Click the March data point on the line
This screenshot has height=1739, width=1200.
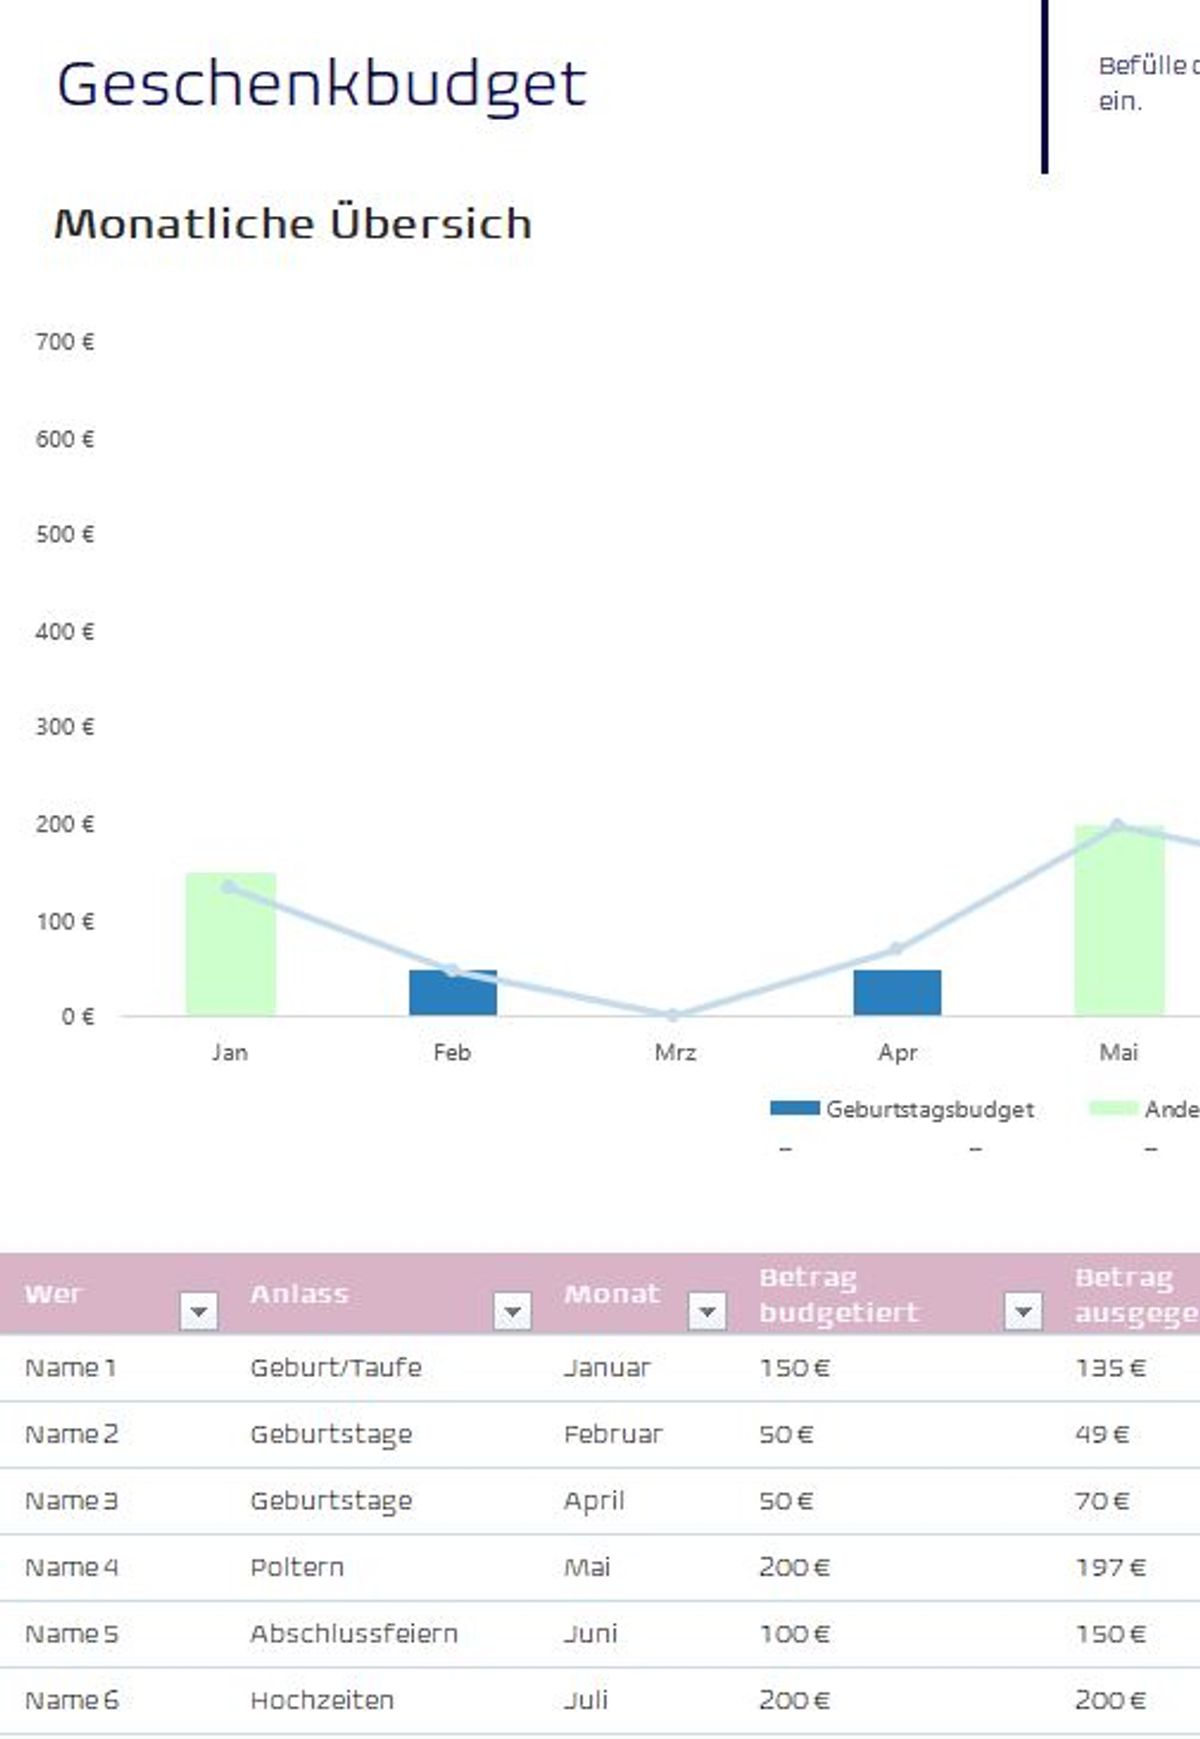[x=673, y=1015]
